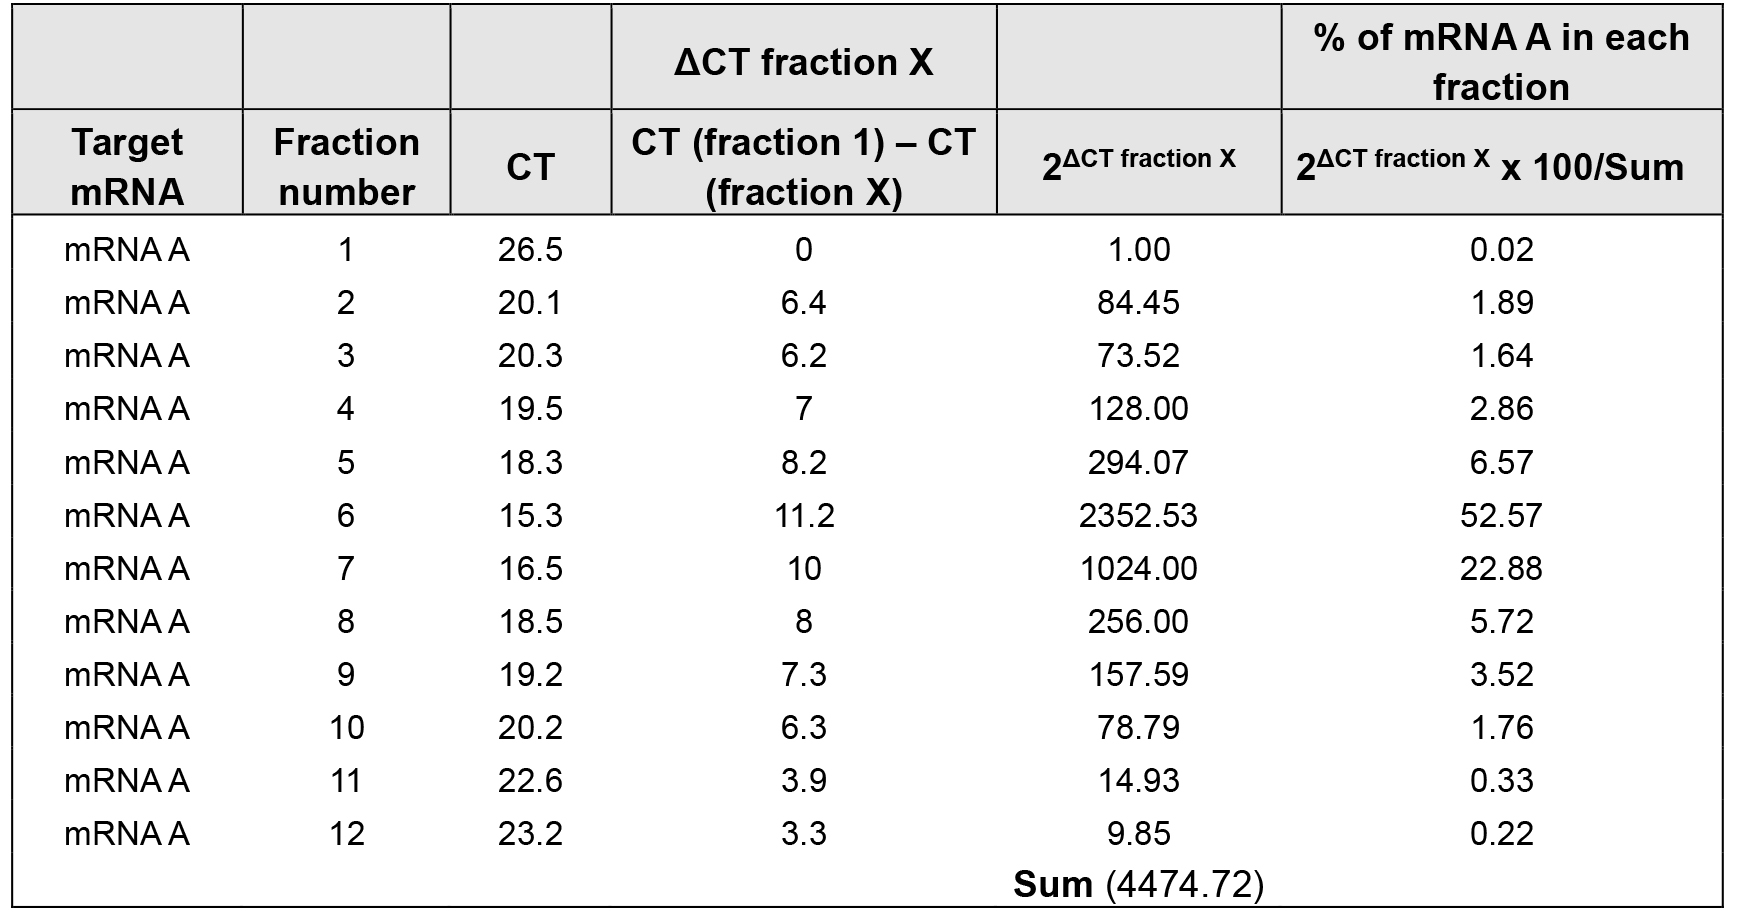Select the CT value 26.5 for fraction 1

(530, 249)
